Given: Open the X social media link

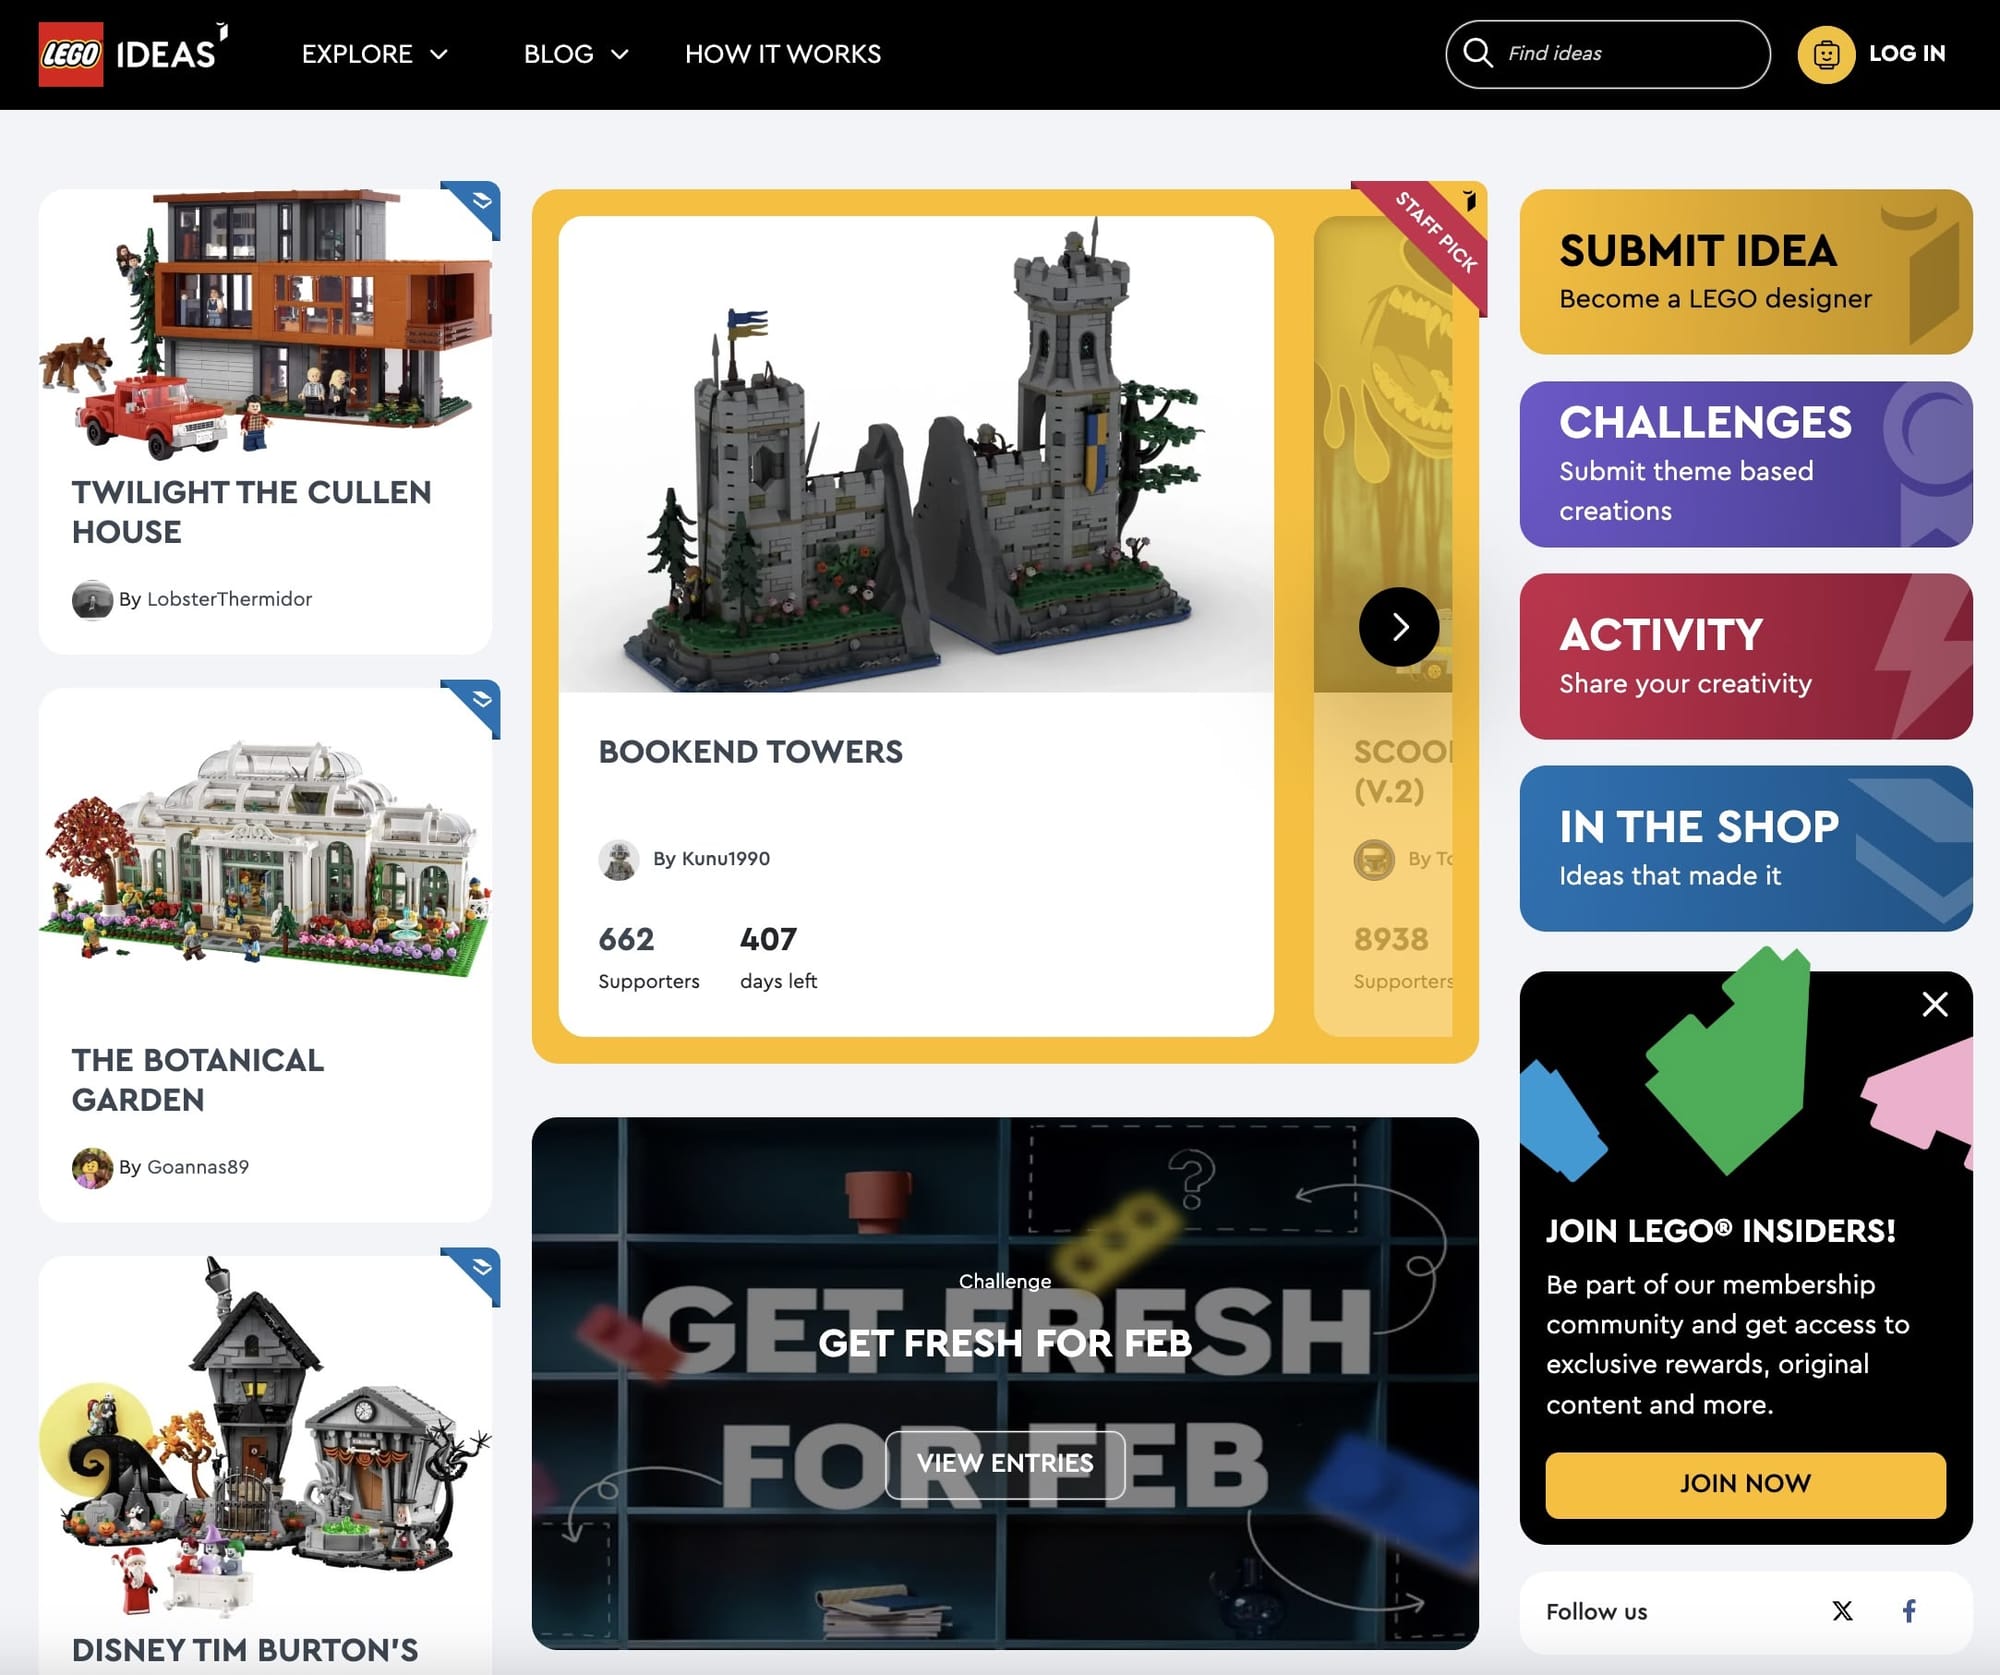Looking at the screenshot, I should point(1842,1611).
